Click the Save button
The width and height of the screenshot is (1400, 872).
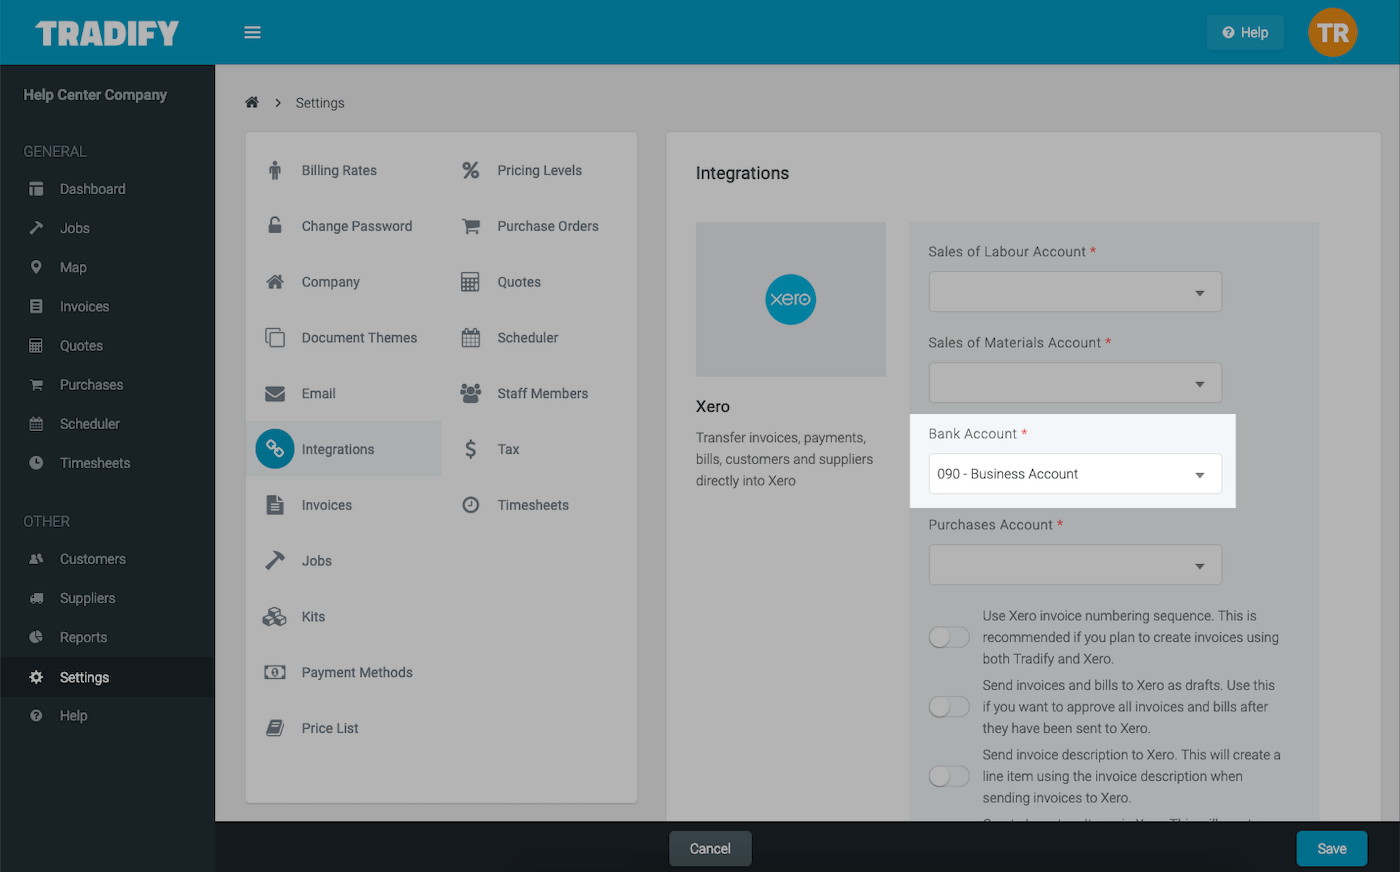click(x=1332, y=849)
